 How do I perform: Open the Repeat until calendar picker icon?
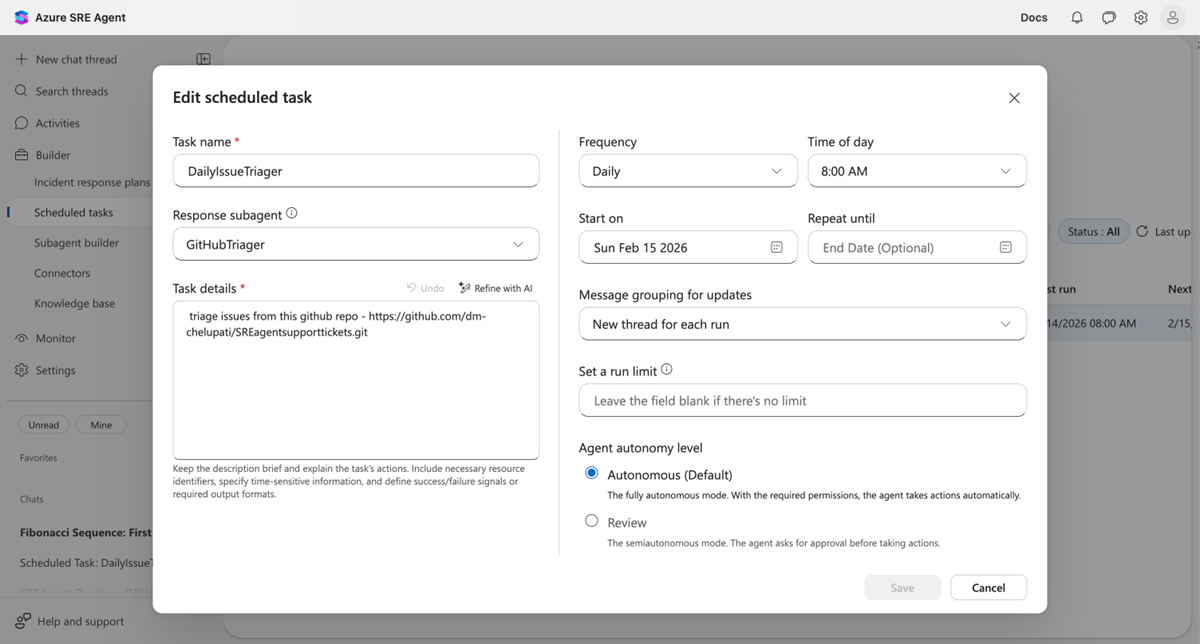tap(1005, 248)
